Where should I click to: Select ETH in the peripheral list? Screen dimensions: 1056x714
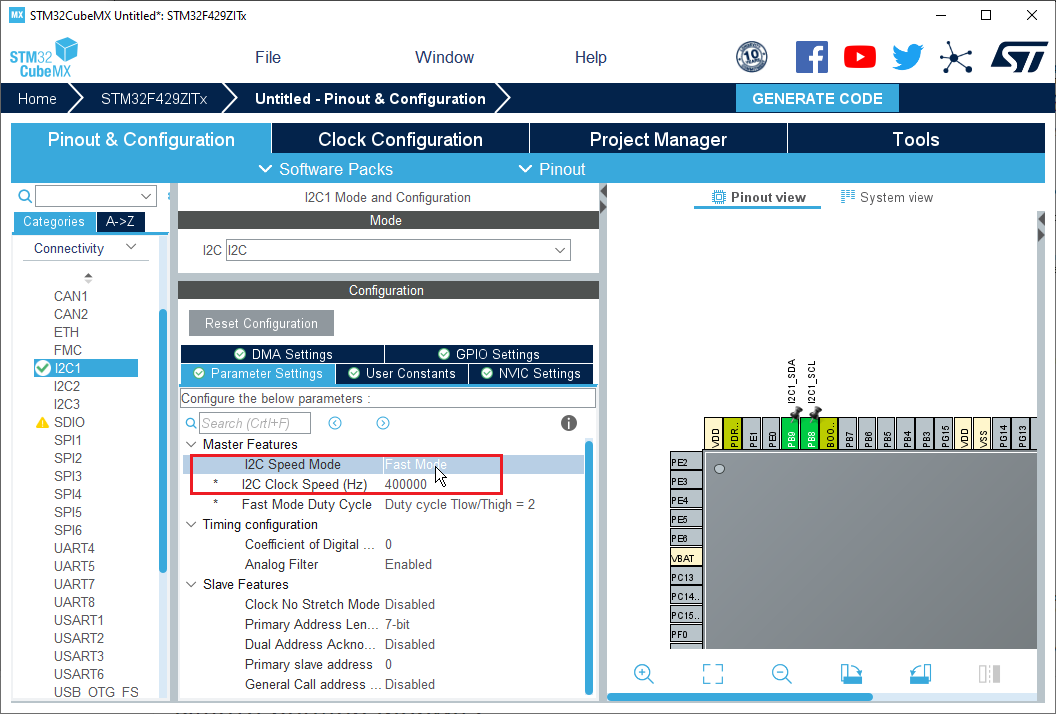click(x=66, y=332)
